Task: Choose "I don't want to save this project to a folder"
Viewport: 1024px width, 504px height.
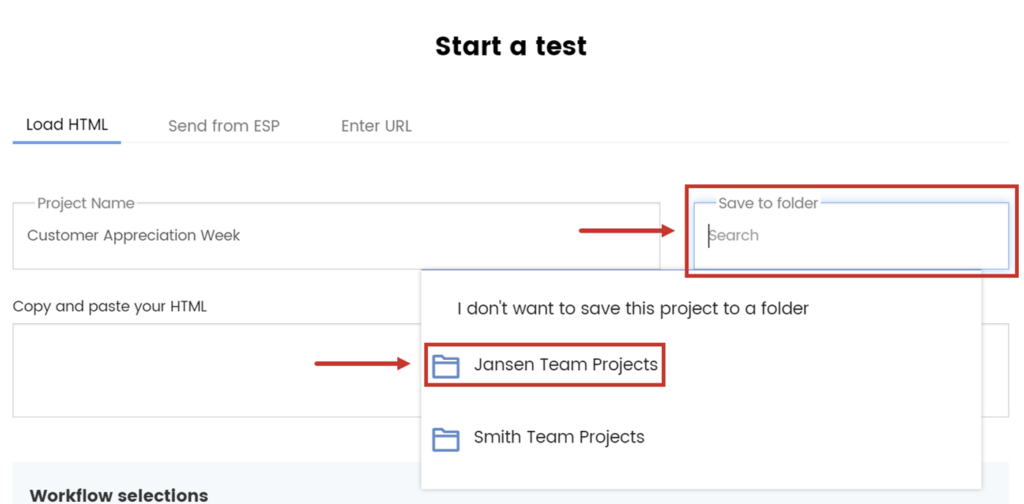Action: [x=632, y=308]
